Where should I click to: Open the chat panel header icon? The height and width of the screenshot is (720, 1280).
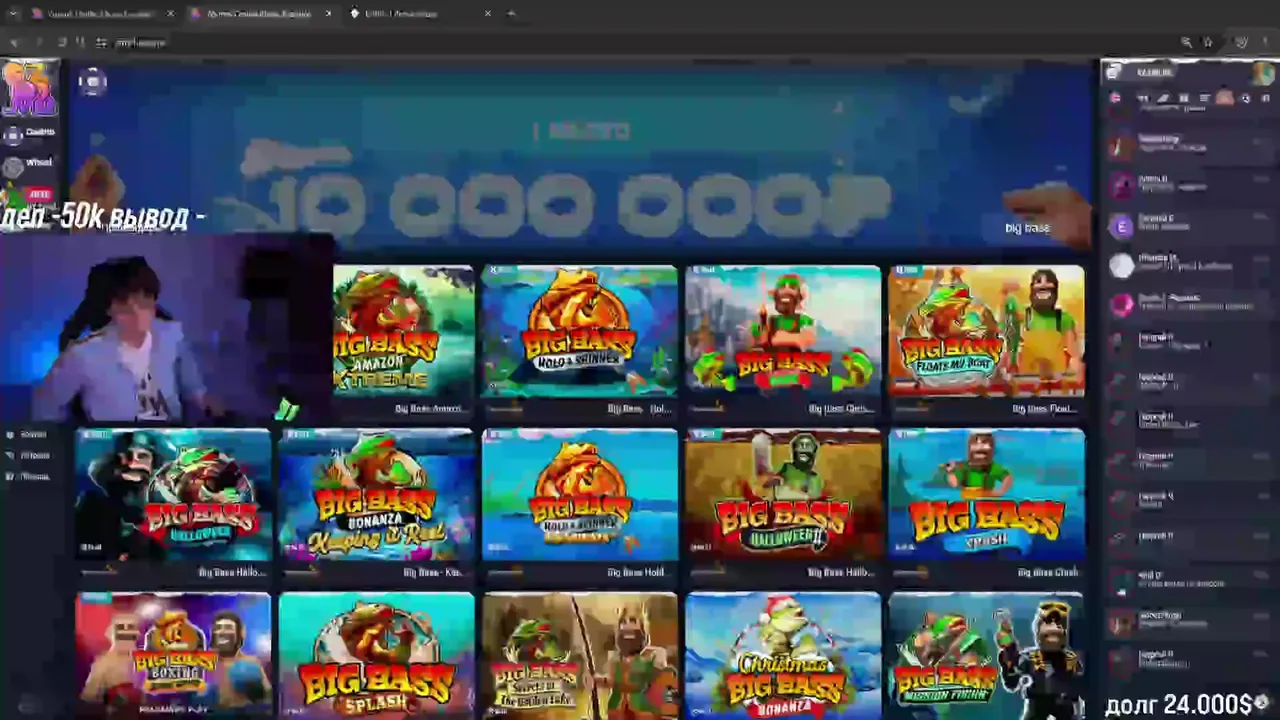(1113, 72)
